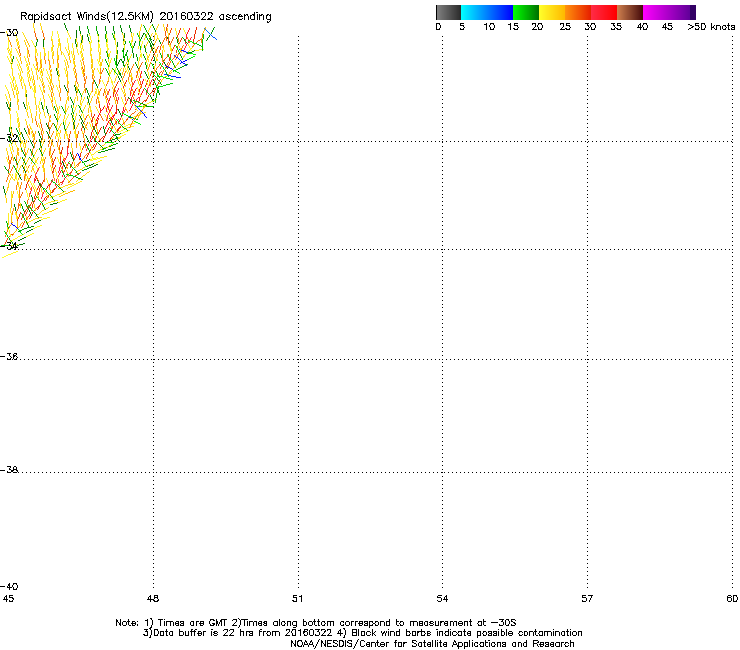This screenshot has height=650, width=740.
Task: Click the '40' legend tick label
Action: 642,27
